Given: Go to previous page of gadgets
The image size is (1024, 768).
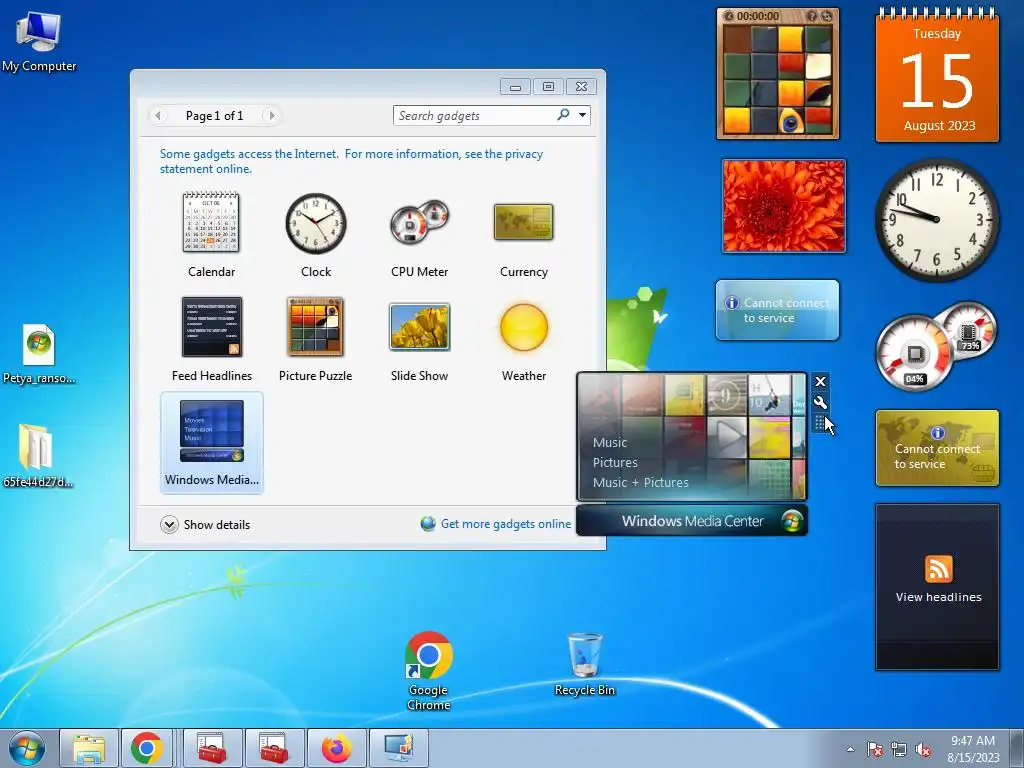Looking at the screenshot, I should 158,116.
